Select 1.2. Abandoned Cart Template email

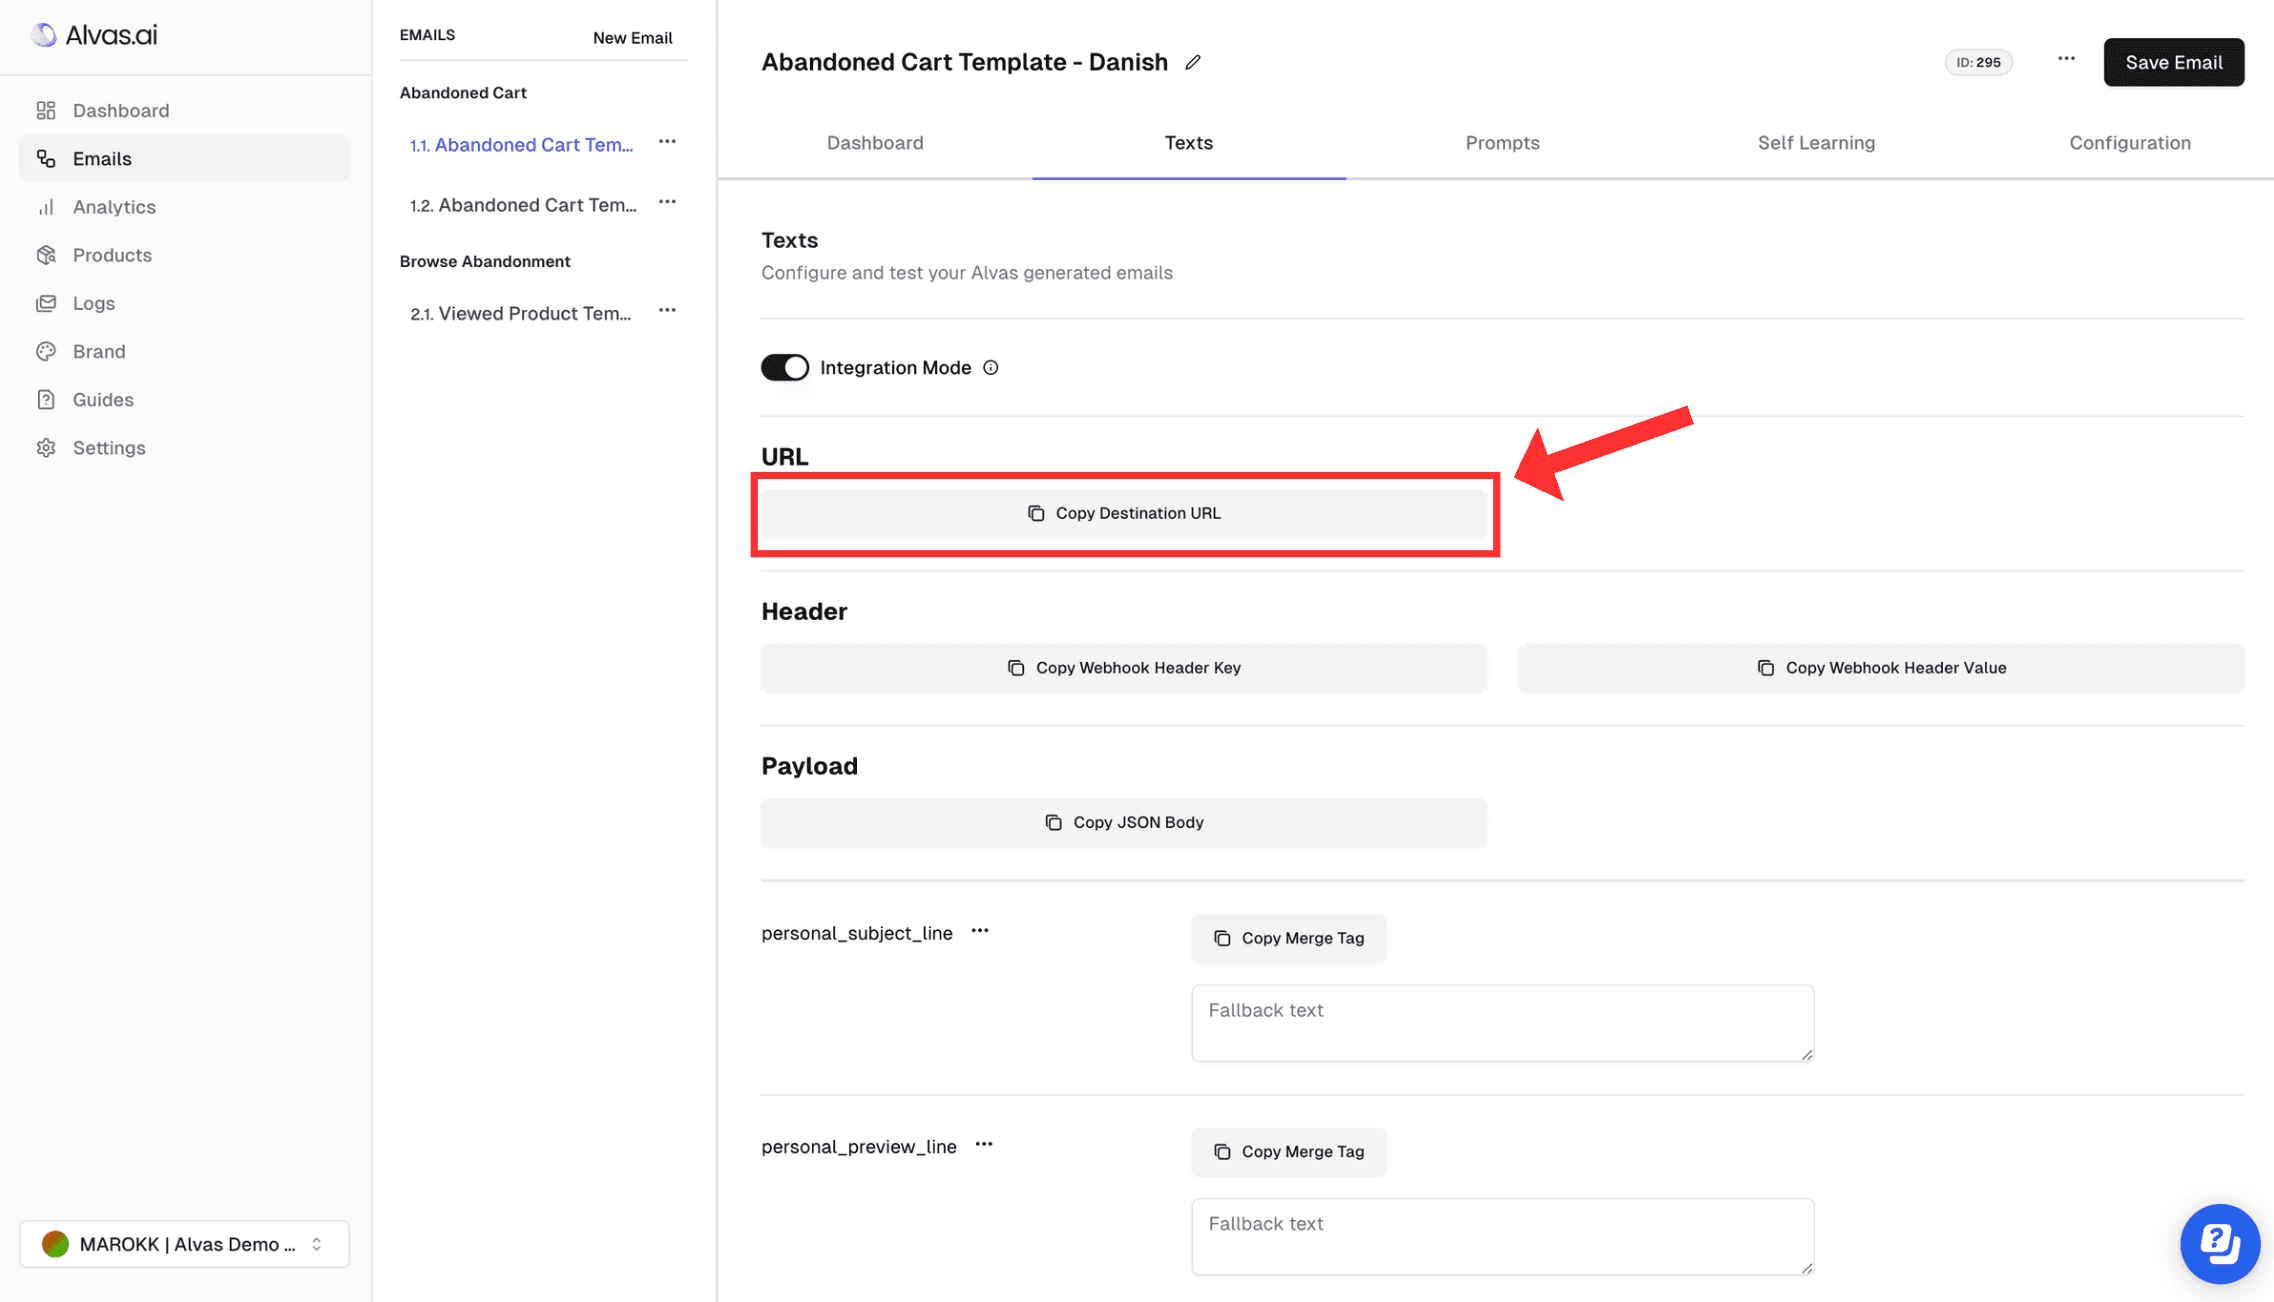[x=523, y=204]
